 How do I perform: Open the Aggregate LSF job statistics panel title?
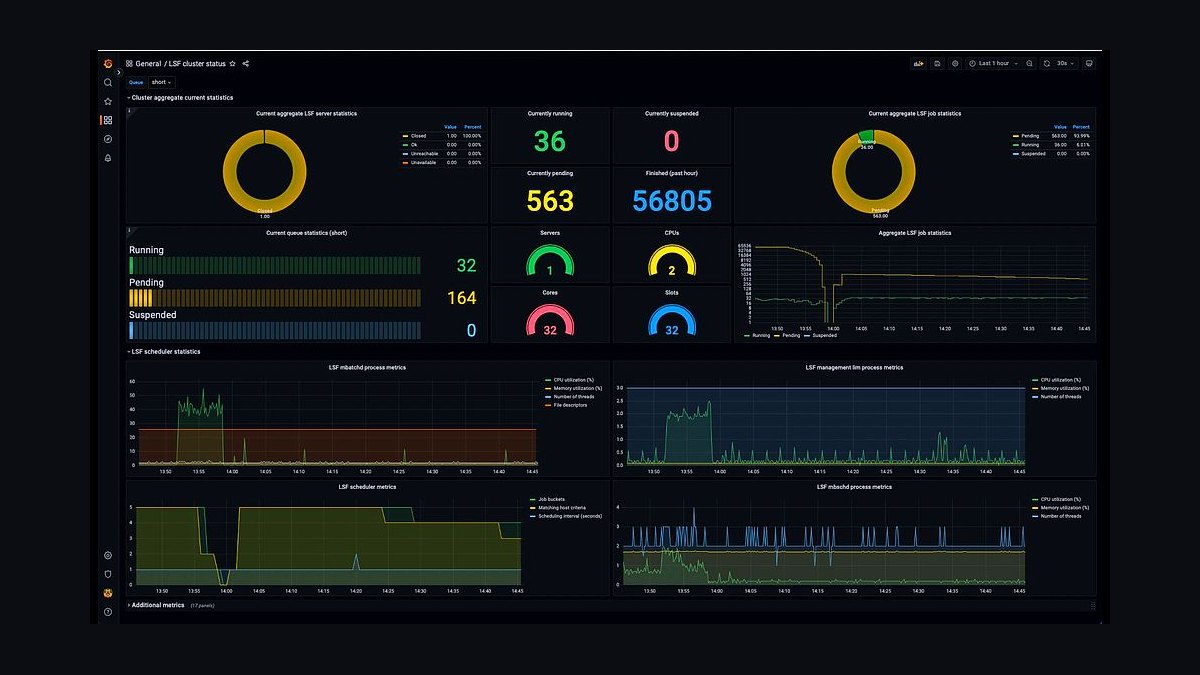tap(914, 233)
